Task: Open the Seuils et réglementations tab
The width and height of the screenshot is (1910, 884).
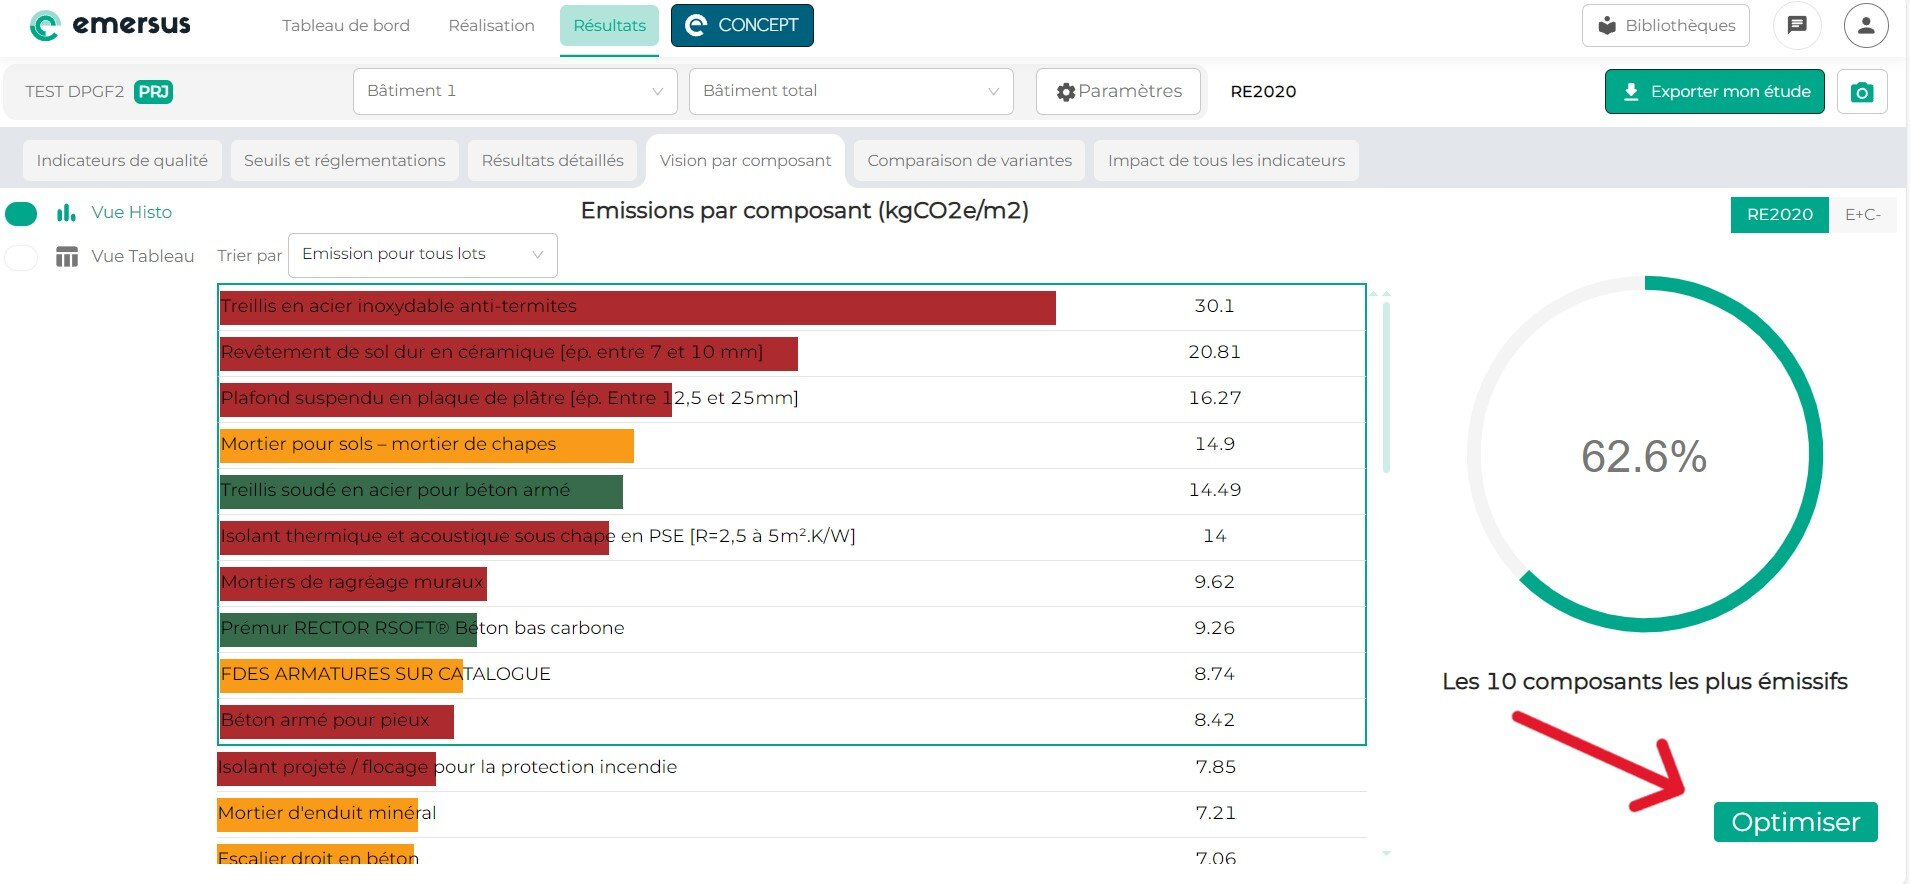Action: (x=345, y=161)
